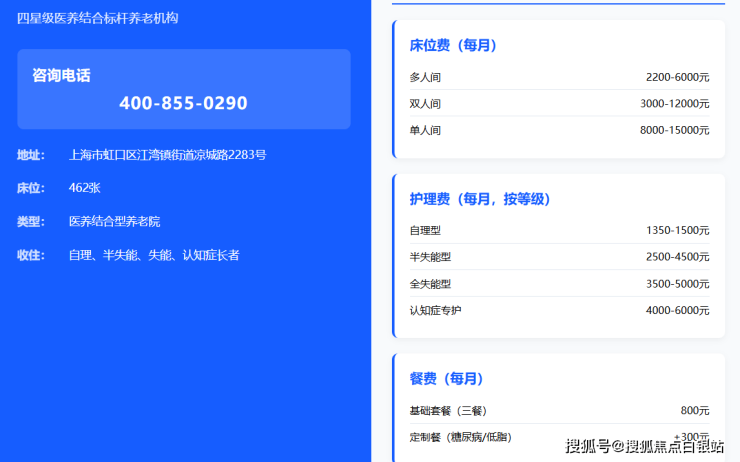Click the 单人间 8000-15000元 row

[559, 130]
